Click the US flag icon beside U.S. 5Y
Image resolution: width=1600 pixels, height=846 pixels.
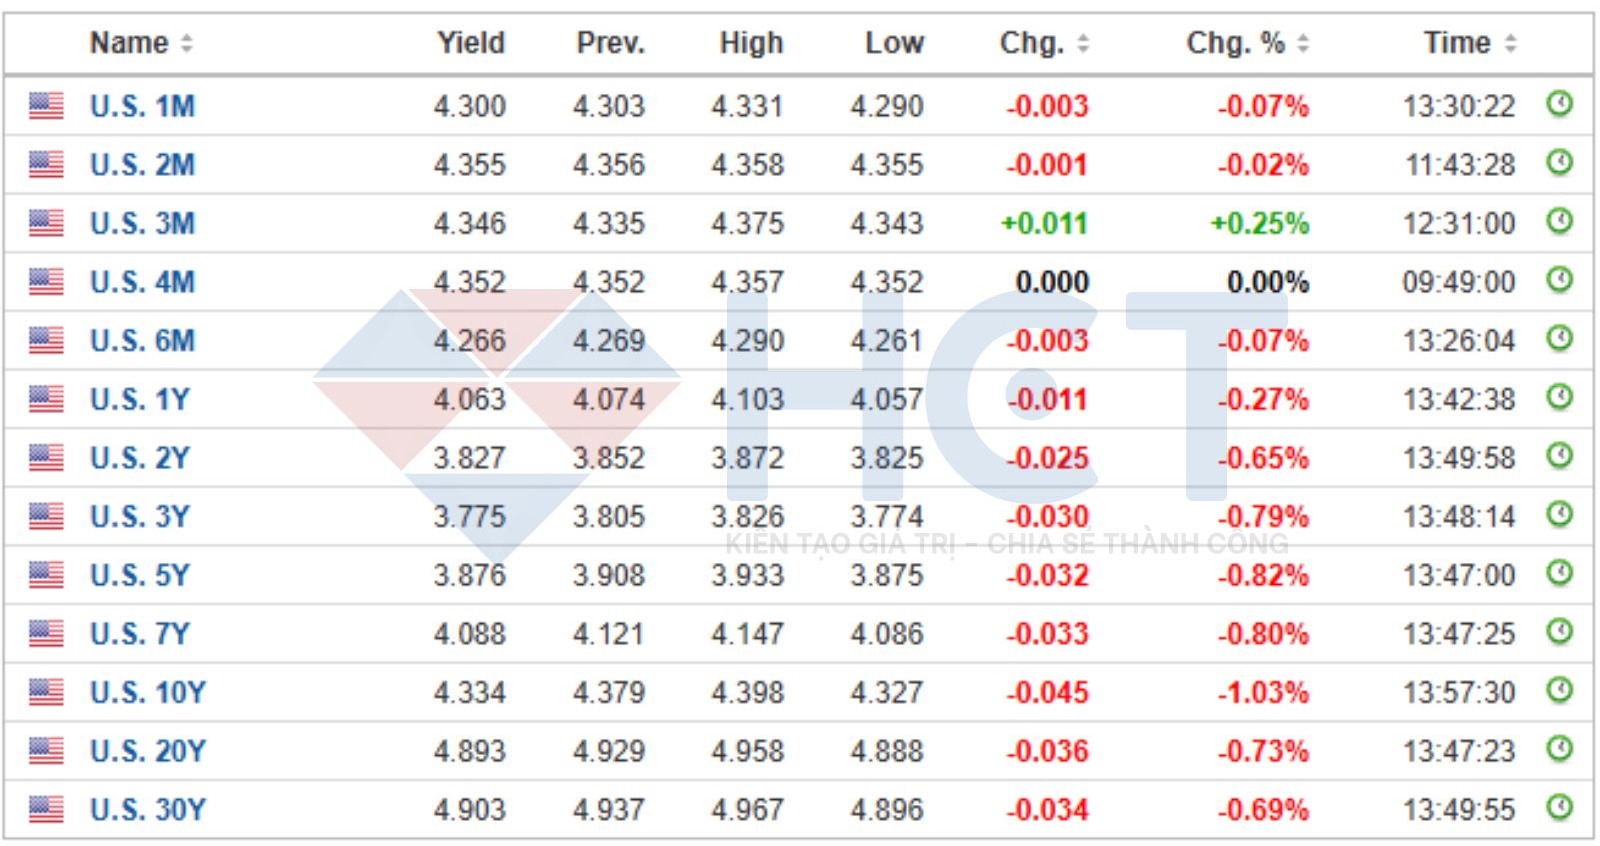[46, 575]
